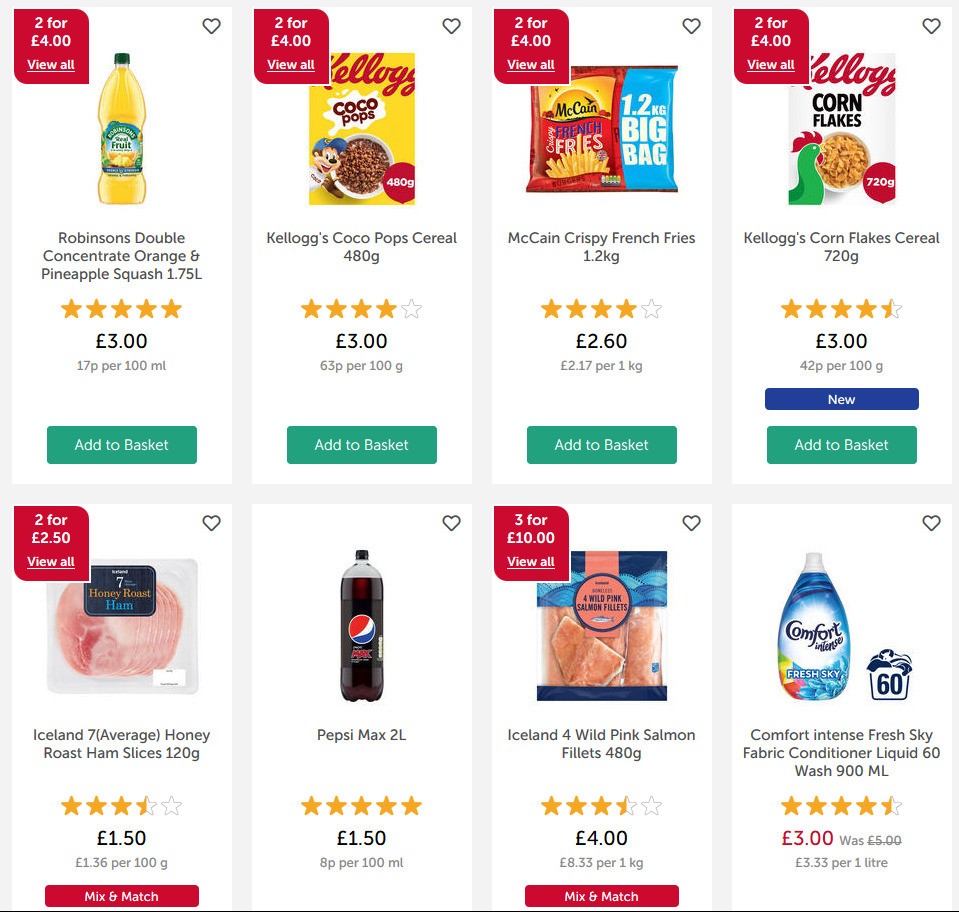Open View all on ham 2 for £2.50 deal
Viewport: 959px width, 912px height.
pos(50,561)
